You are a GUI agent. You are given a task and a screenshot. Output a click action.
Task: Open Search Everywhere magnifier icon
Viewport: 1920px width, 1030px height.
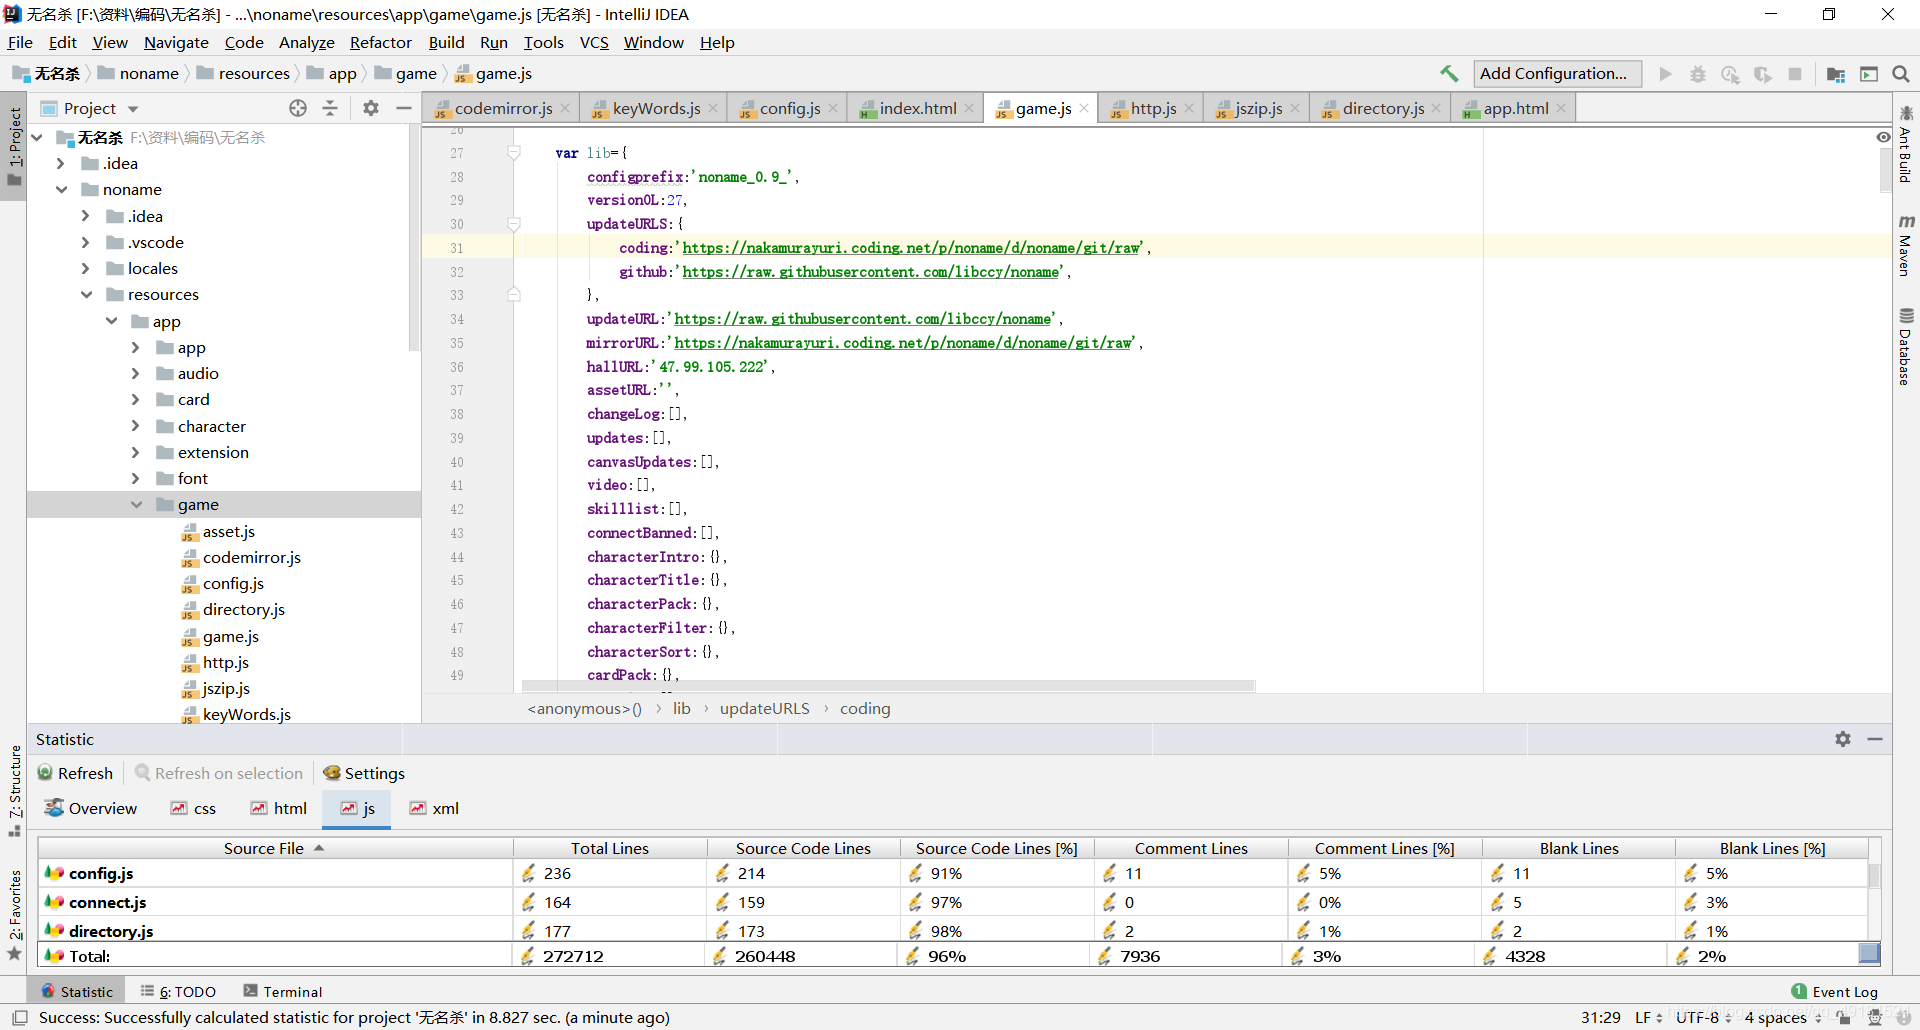click(1901, 74)
